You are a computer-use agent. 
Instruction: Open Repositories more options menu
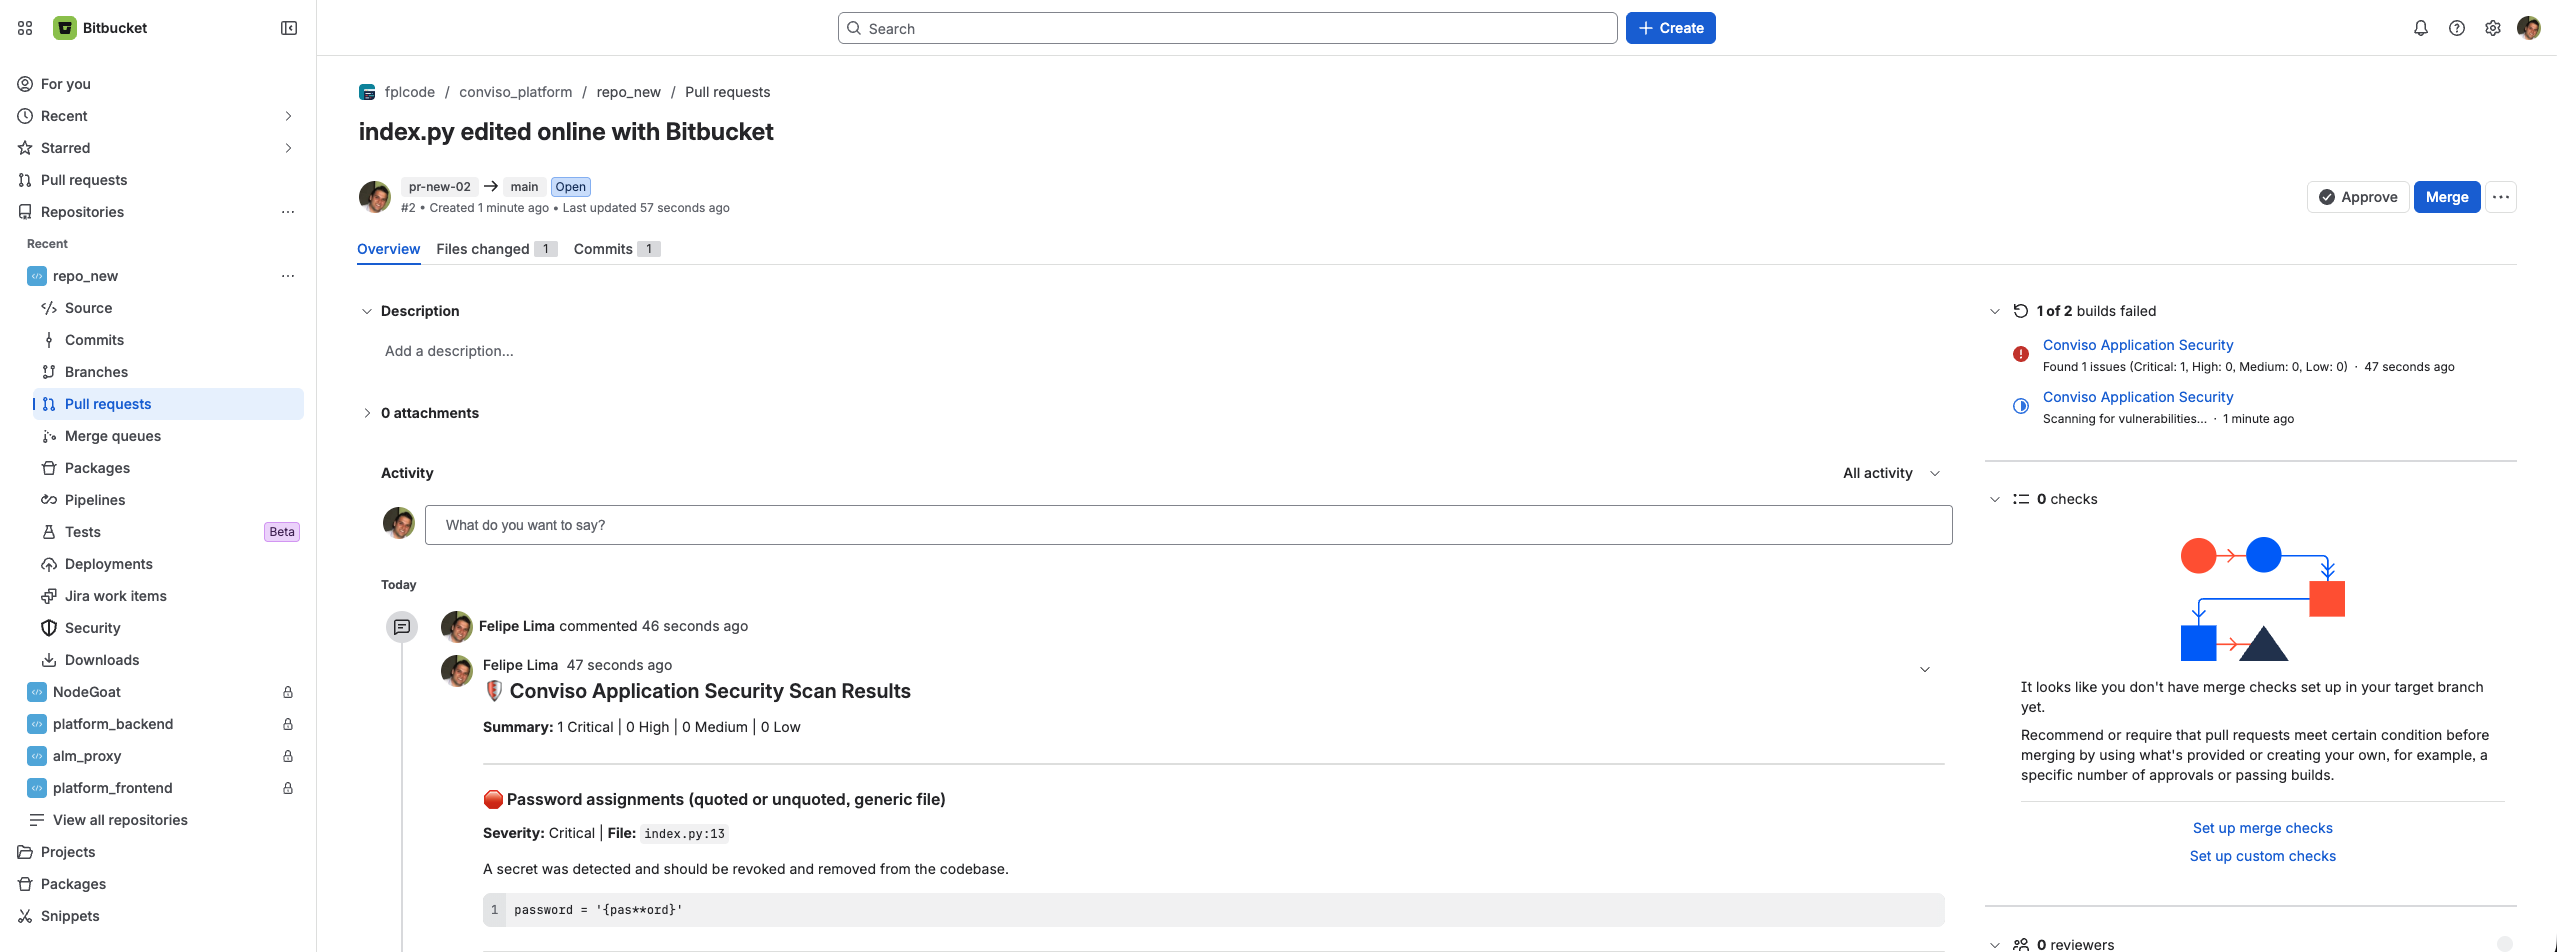click(x=288, y=212)
